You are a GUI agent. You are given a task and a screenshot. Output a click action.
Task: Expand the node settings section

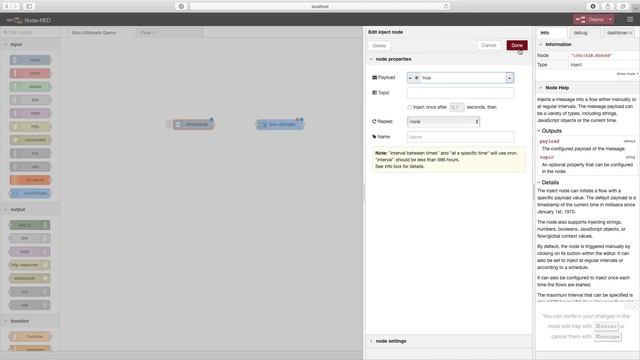[x=371, y=341]
